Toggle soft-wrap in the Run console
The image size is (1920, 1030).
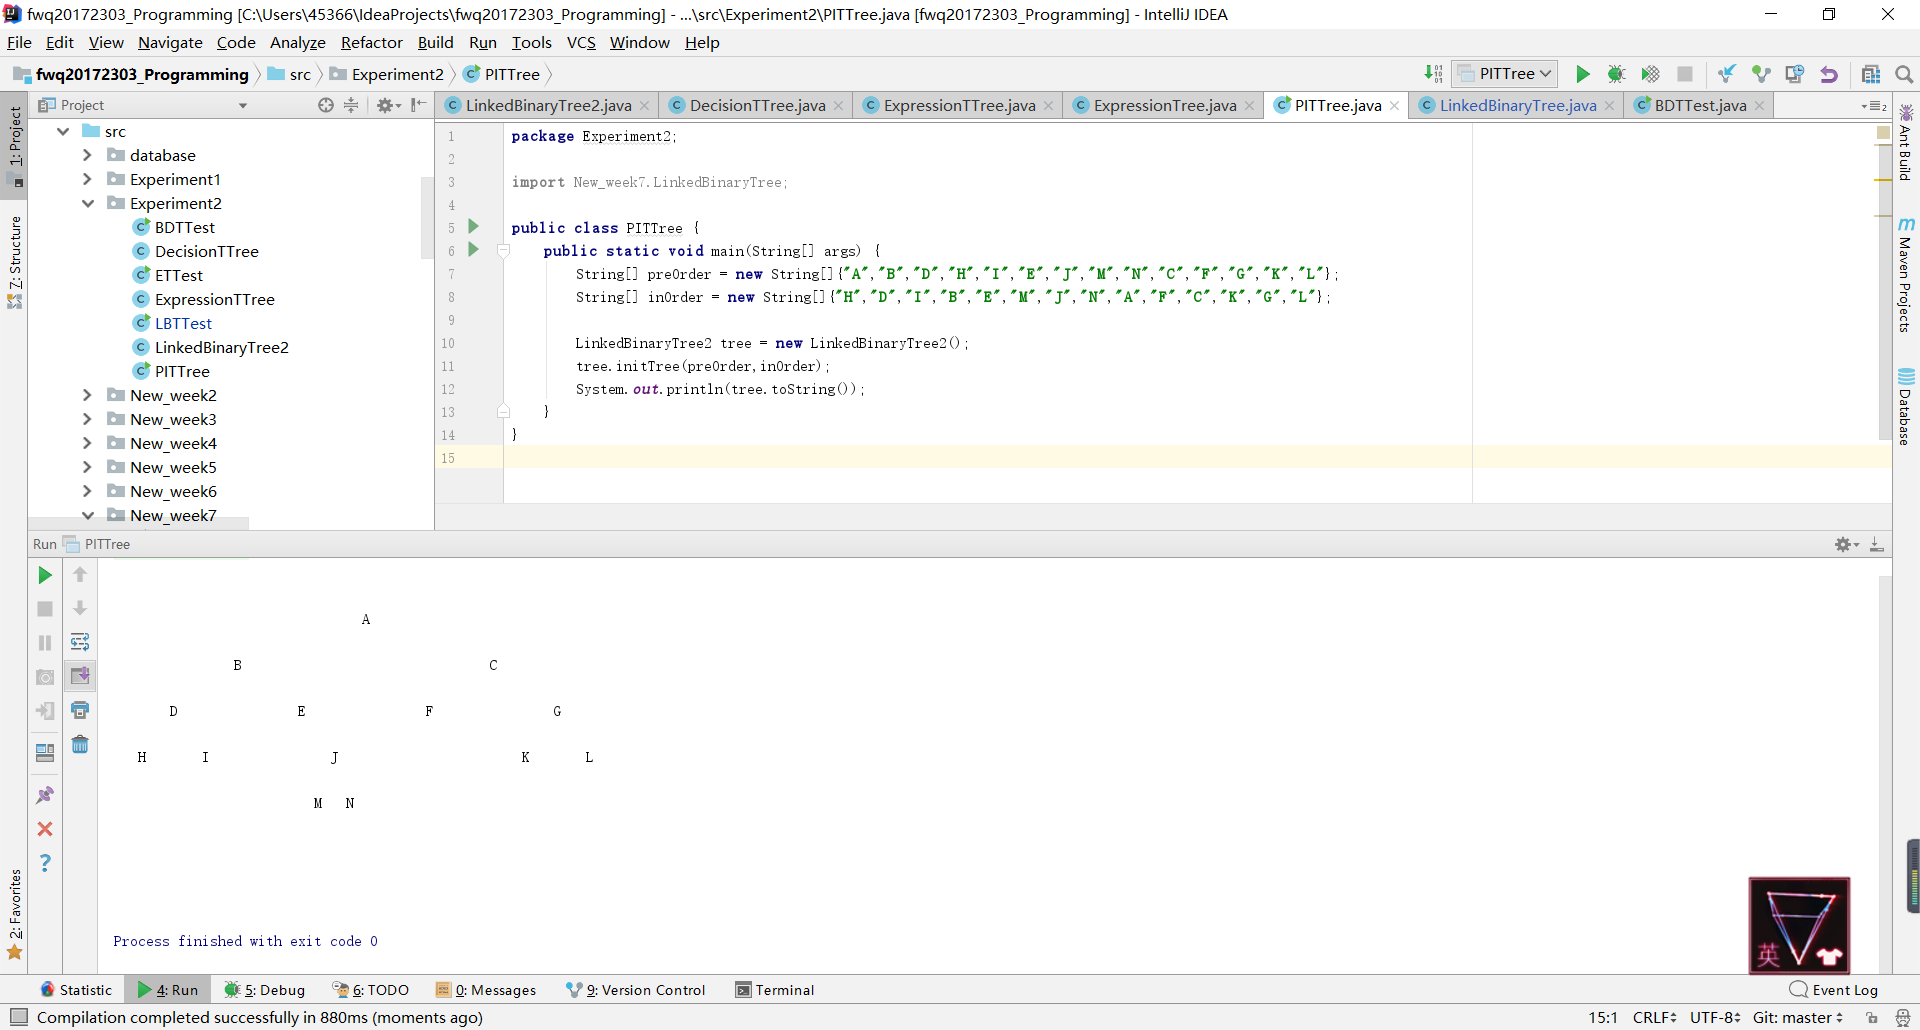click(80, 642)
